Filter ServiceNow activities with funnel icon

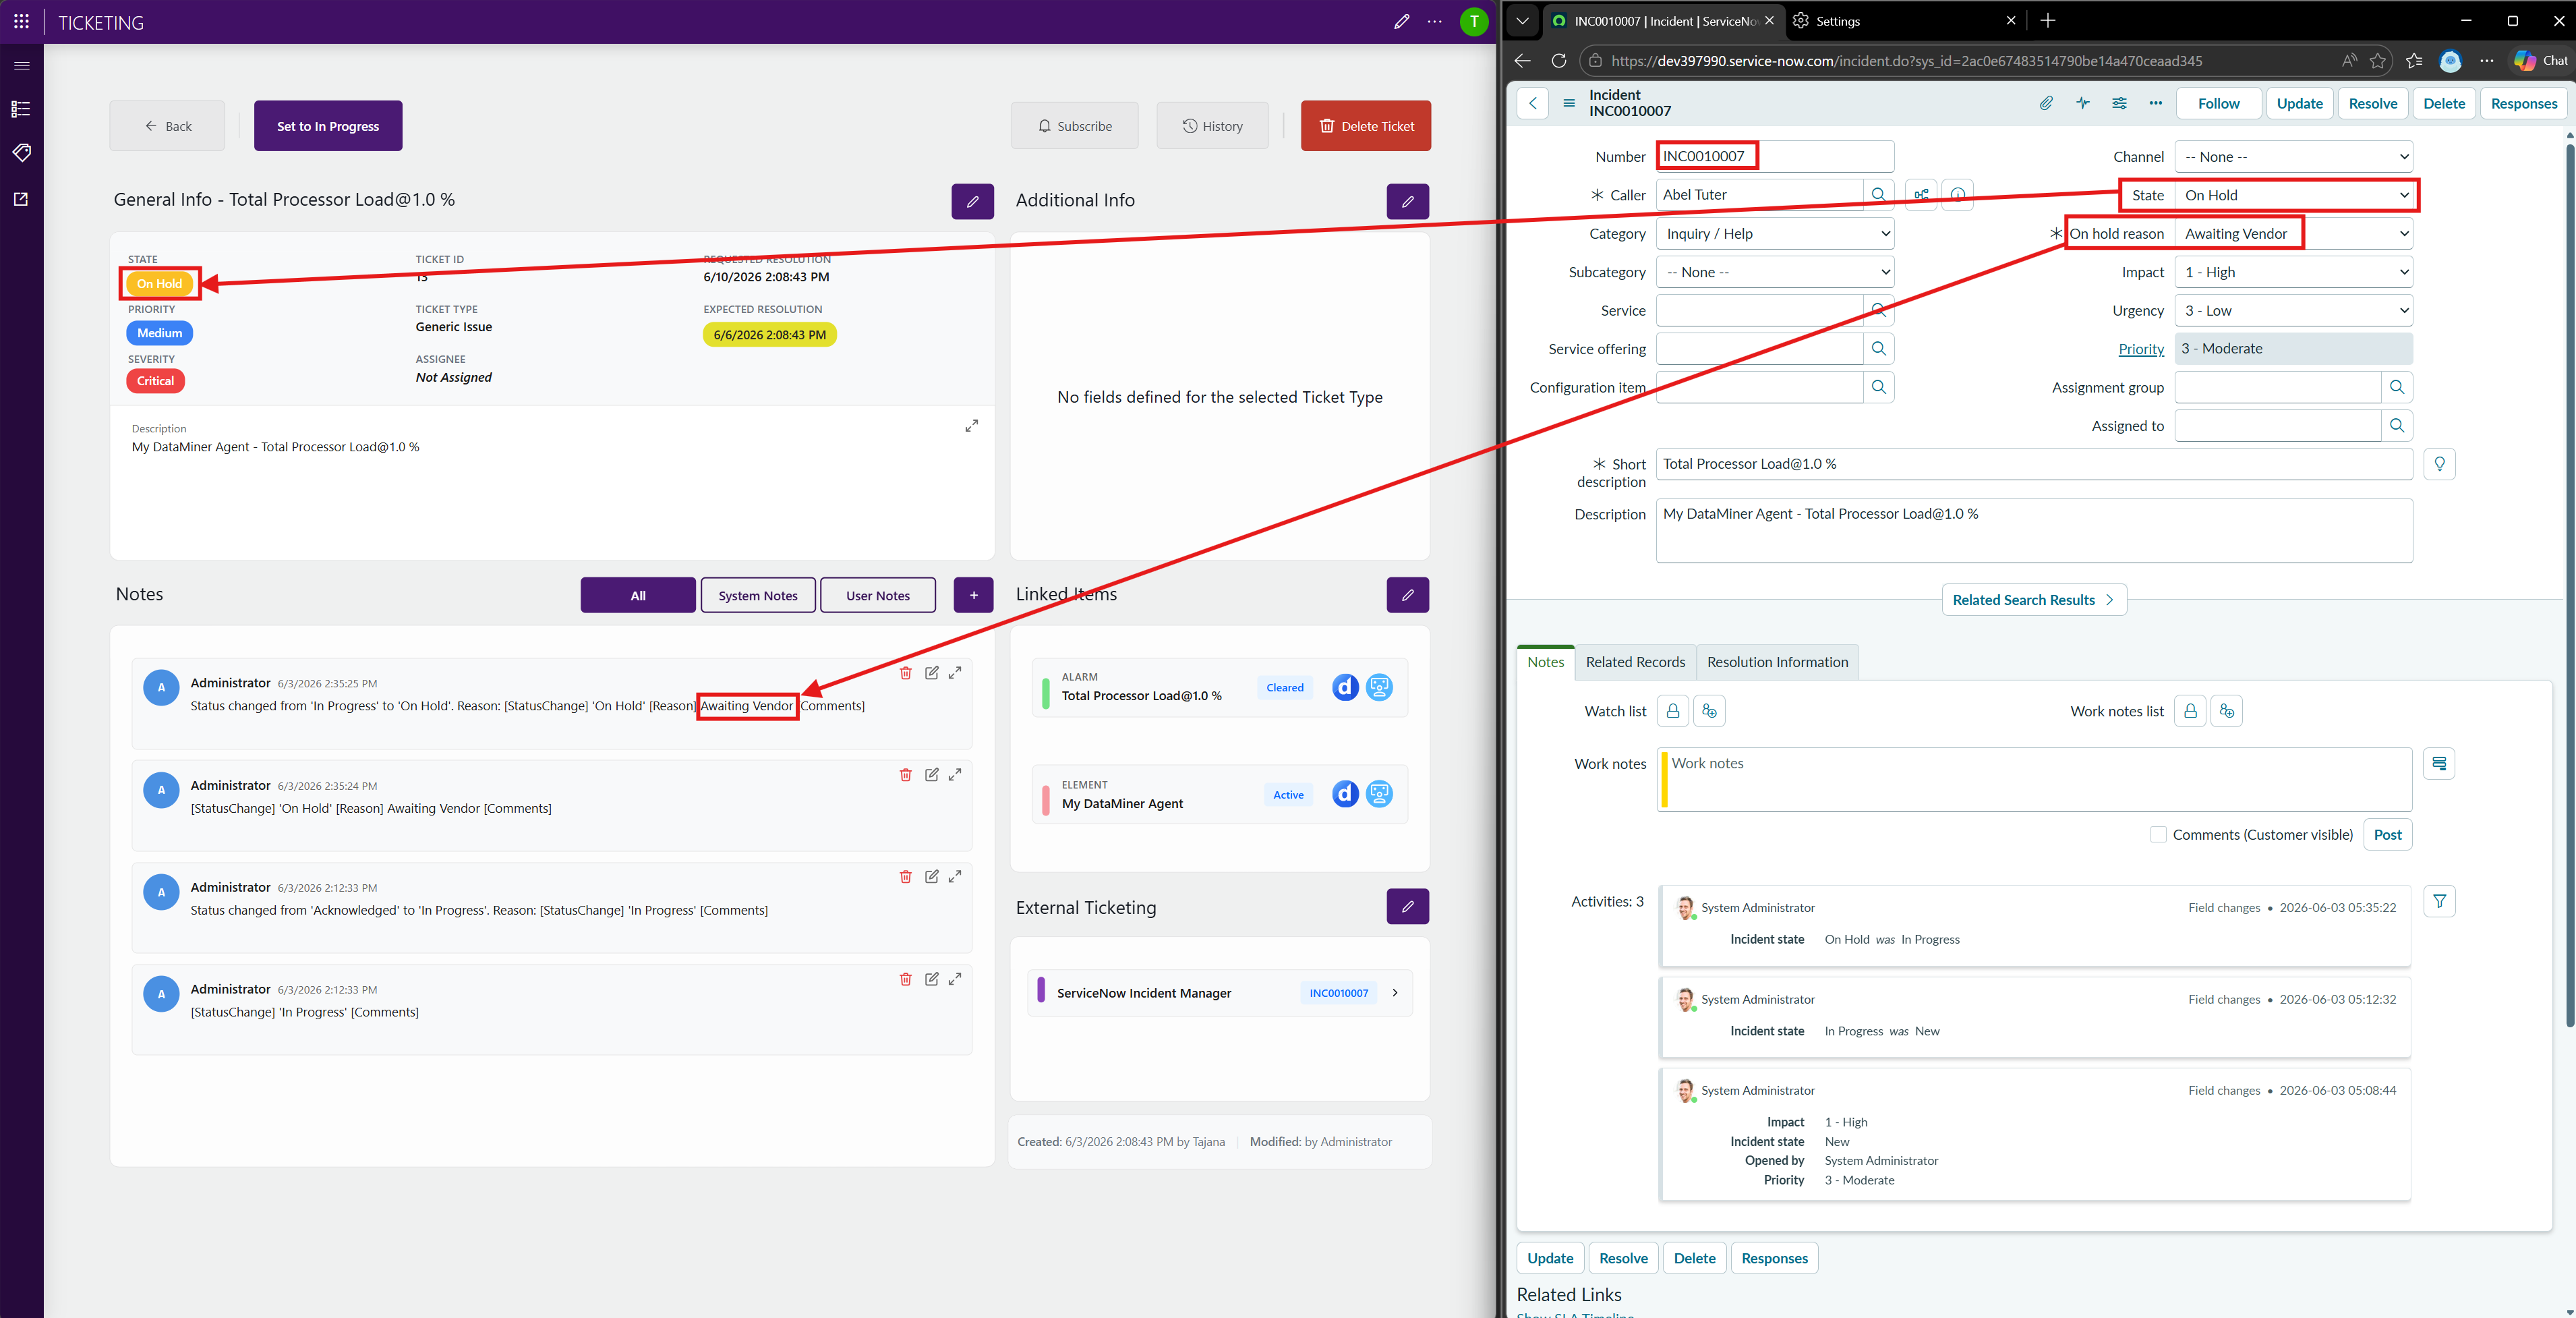[x=2440, y=902]
